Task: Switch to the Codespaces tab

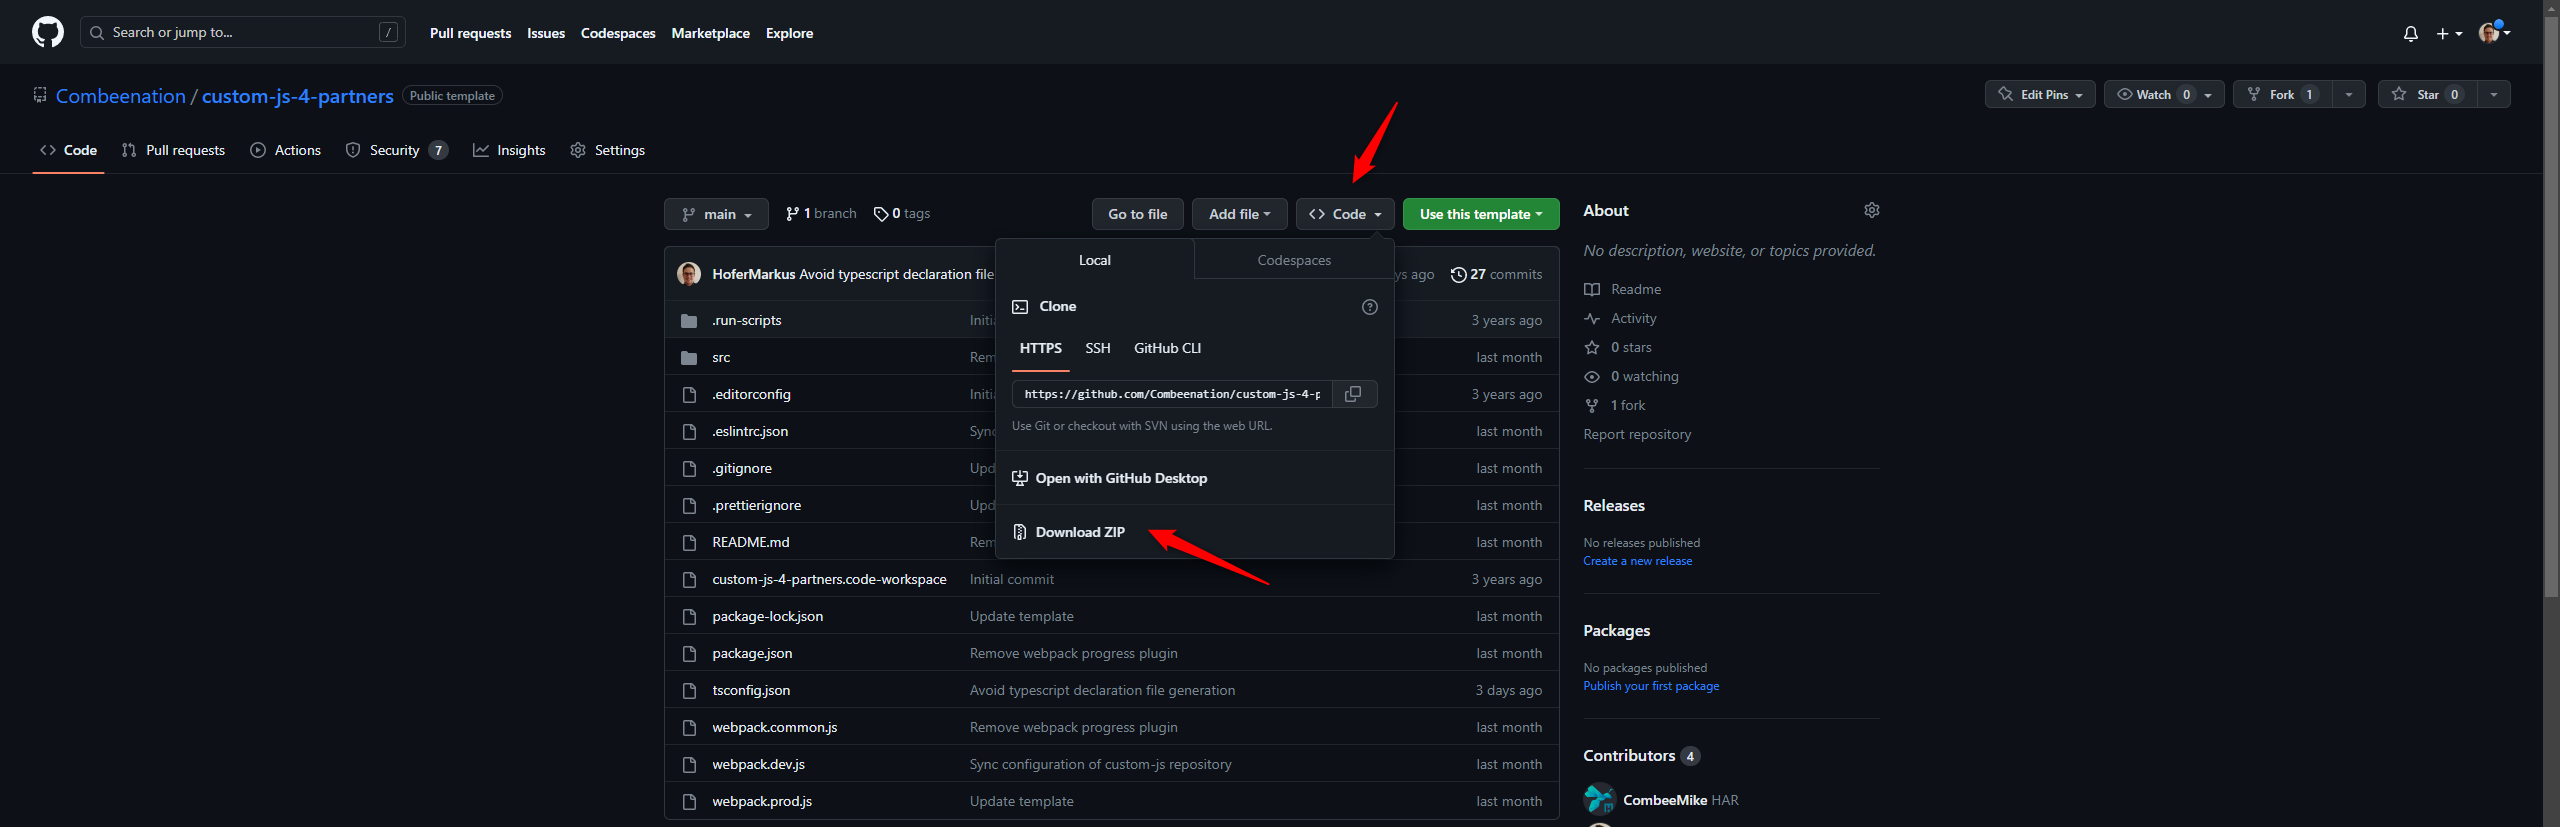Action: [x=1294, y=260]
